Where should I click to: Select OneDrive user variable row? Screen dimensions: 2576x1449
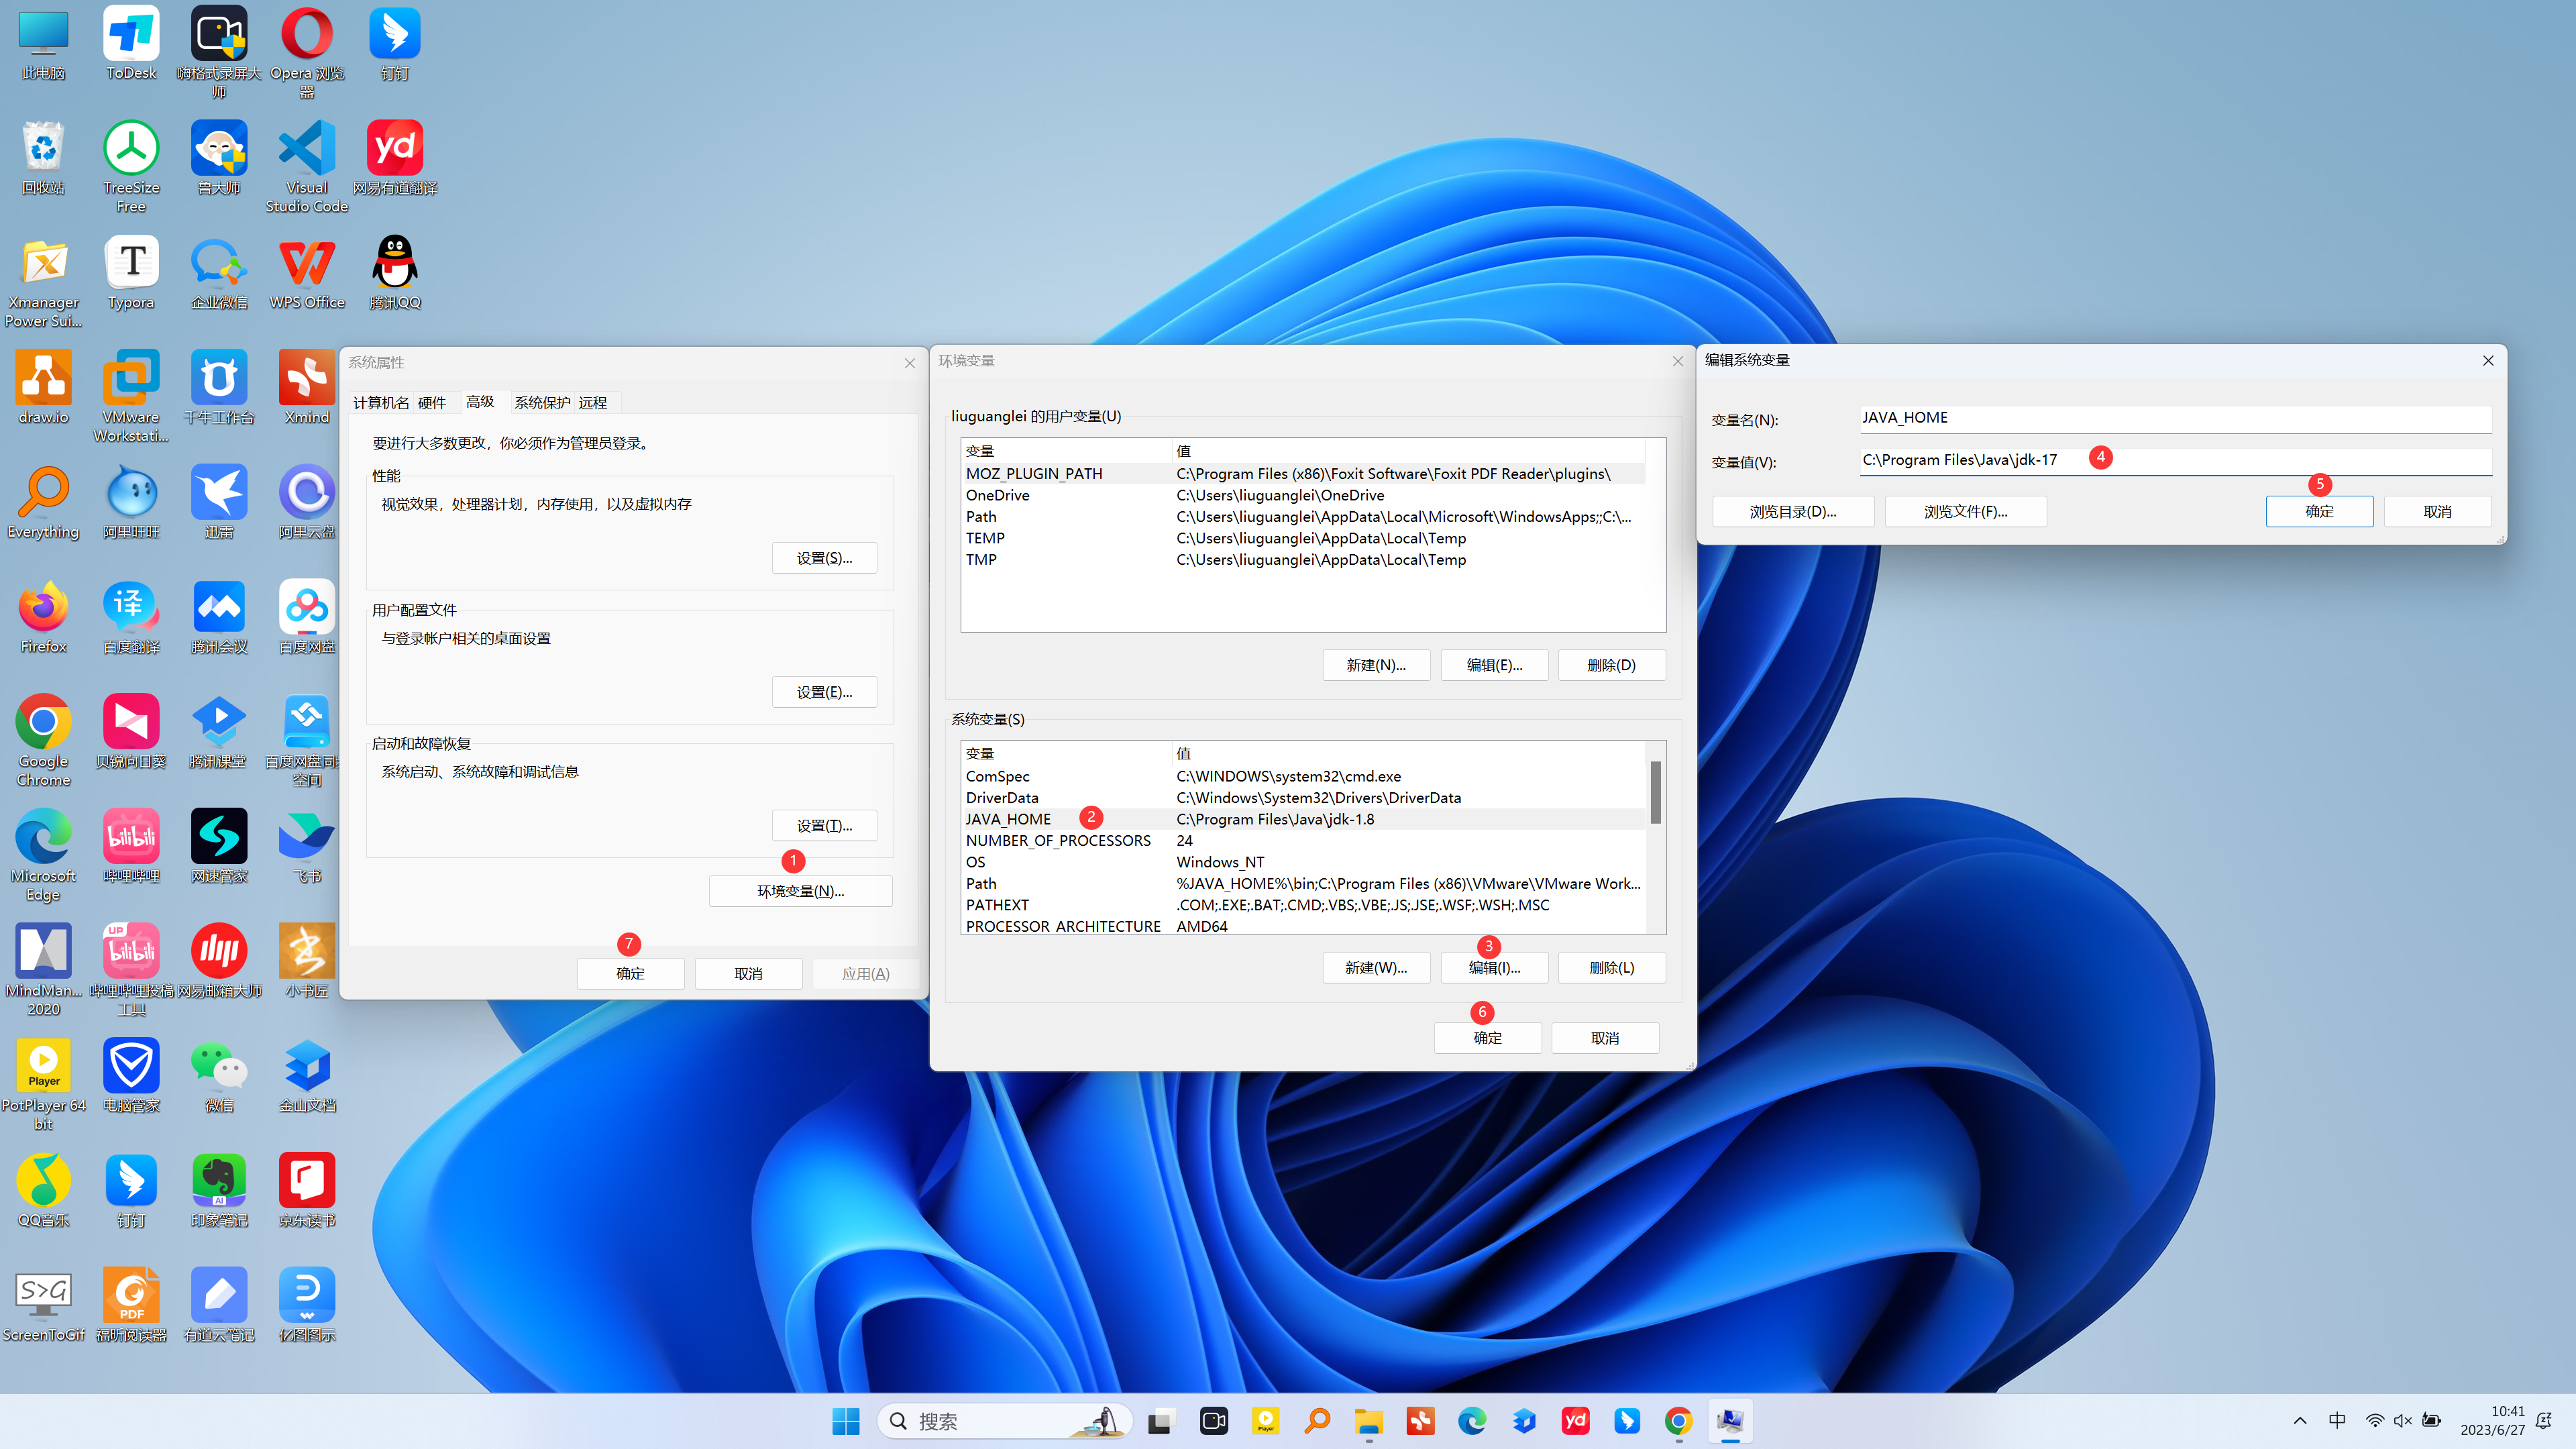[x=1302, y=495]
